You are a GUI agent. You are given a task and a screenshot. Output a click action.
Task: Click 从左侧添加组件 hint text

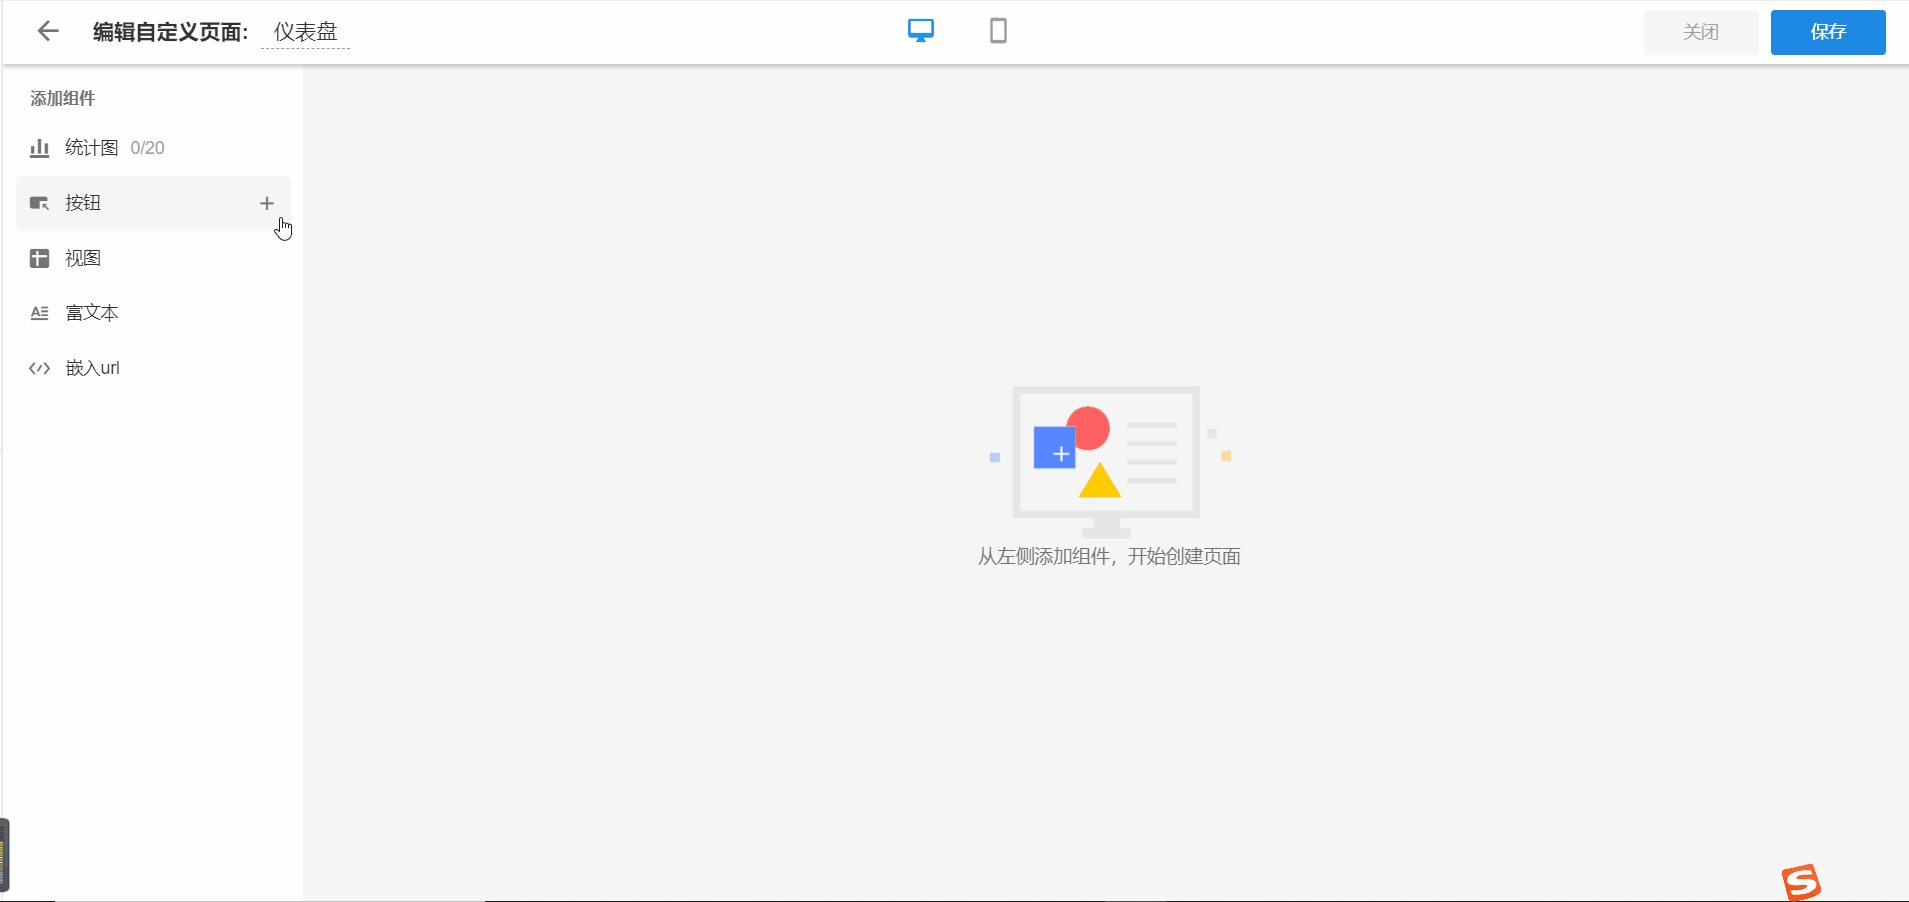[x=1109, y=556]
